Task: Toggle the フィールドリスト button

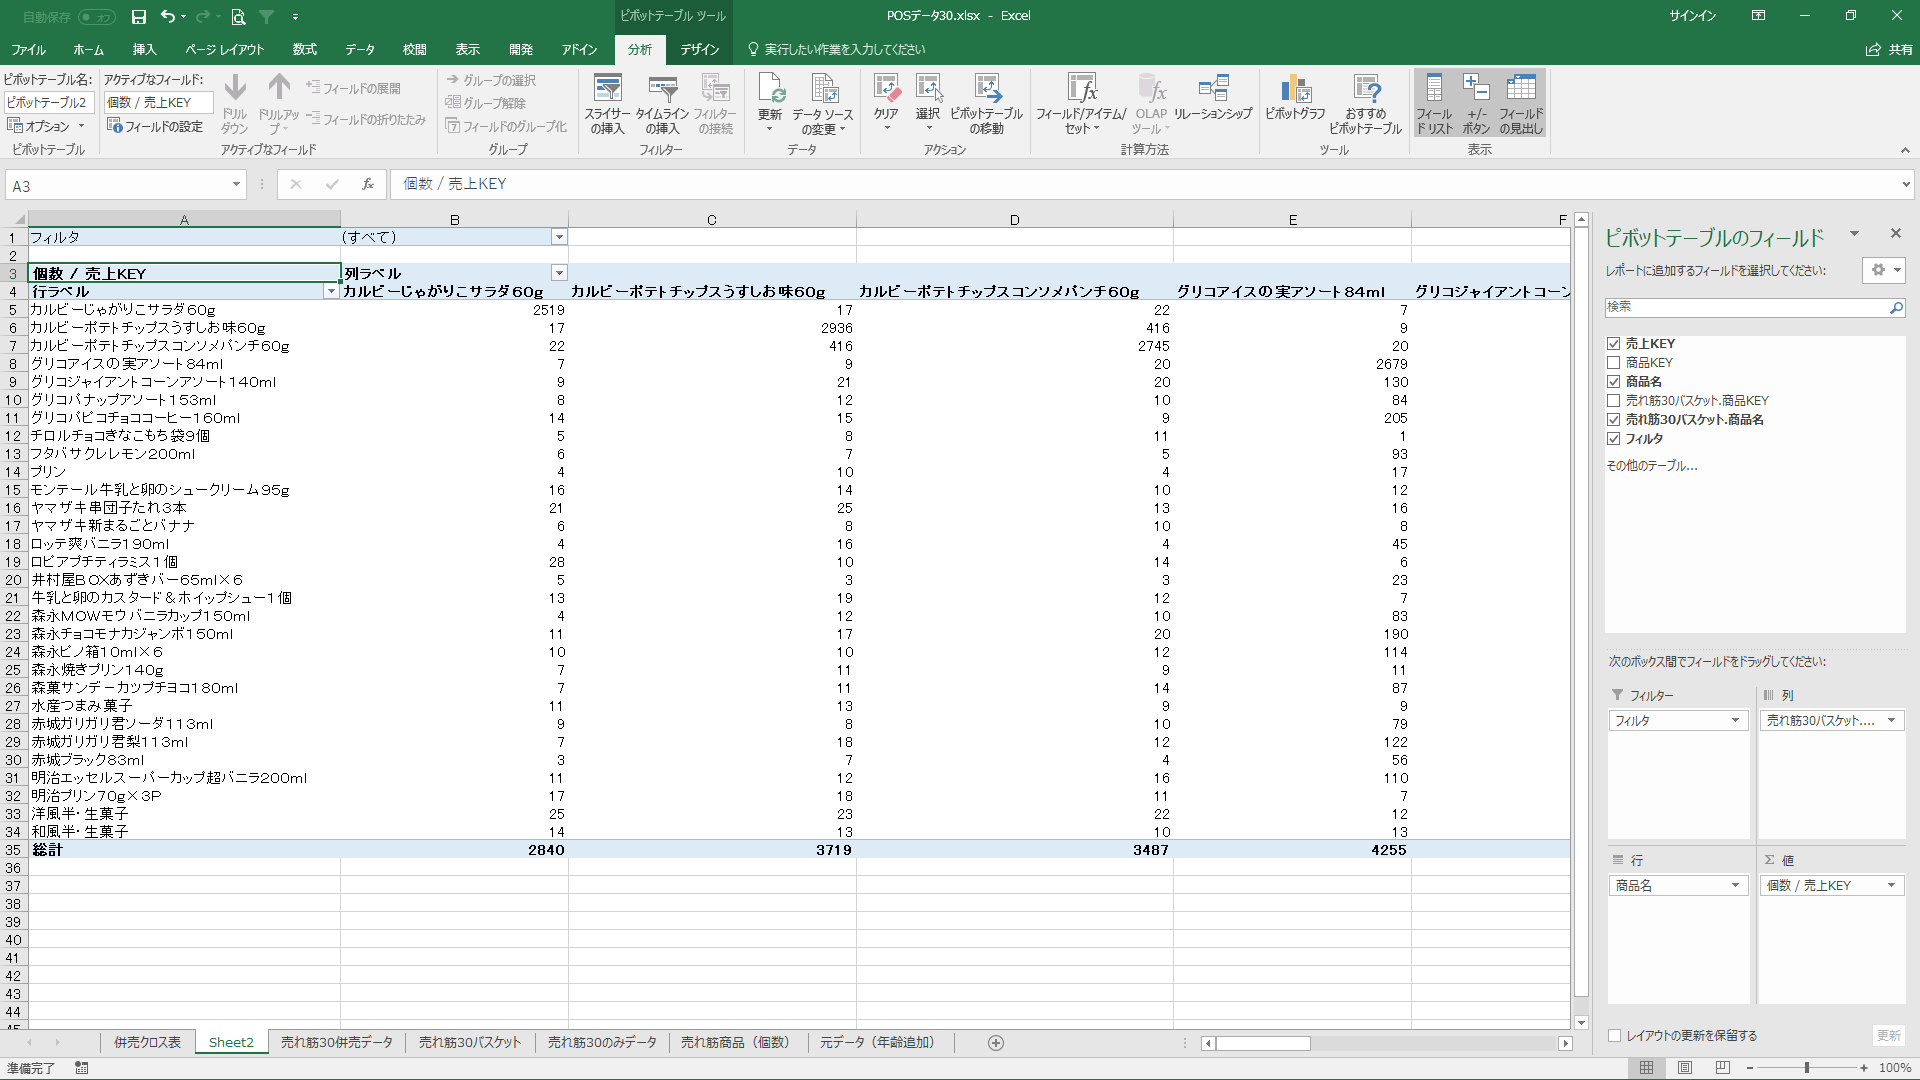Action: click(x=1434, y=104)
